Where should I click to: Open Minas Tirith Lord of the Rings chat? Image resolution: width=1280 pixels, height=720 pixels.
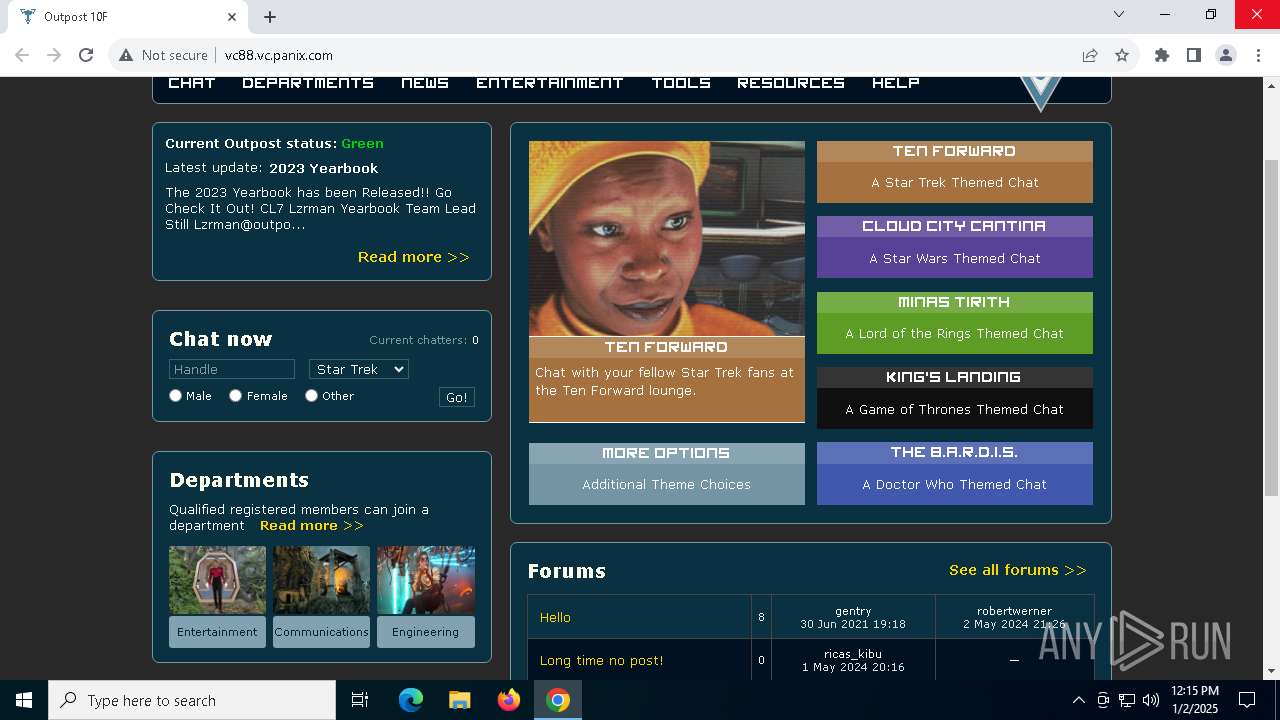(x=955, y=323)
